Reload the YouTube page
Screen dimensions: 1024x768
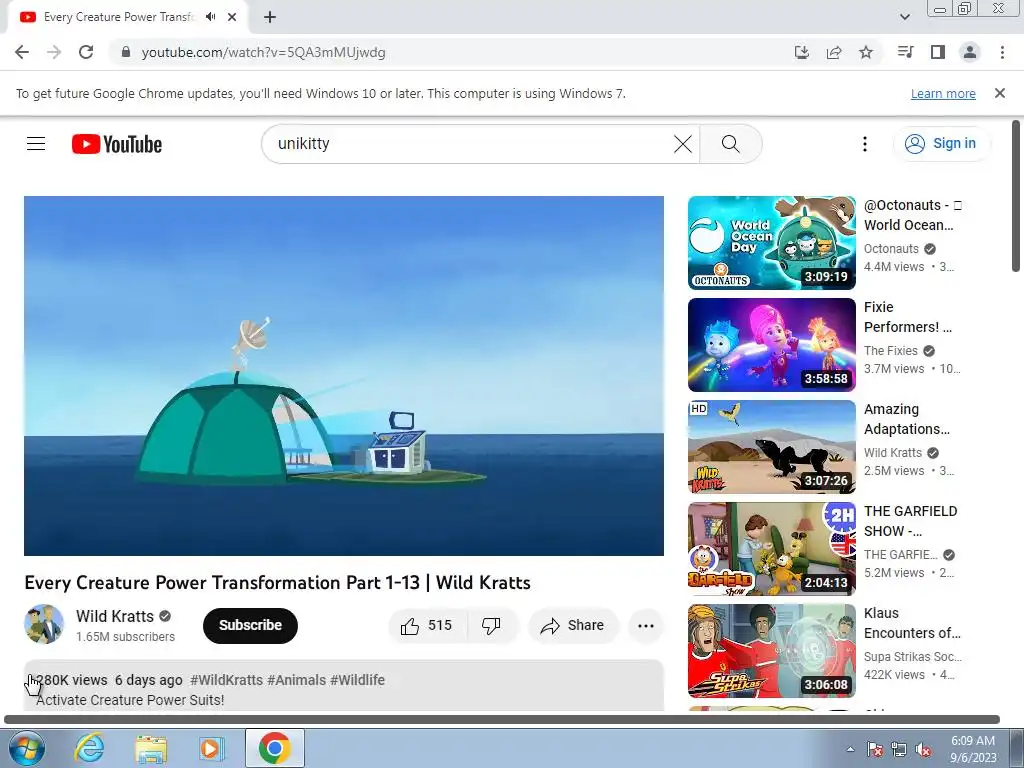[86, 52]
